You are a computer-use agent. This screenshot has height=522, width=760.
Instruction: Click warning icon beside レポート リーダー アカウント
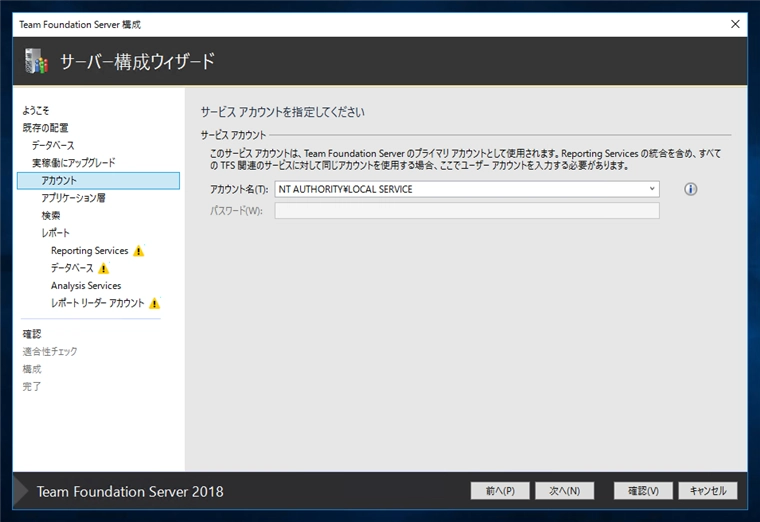(x=154, y=303)
